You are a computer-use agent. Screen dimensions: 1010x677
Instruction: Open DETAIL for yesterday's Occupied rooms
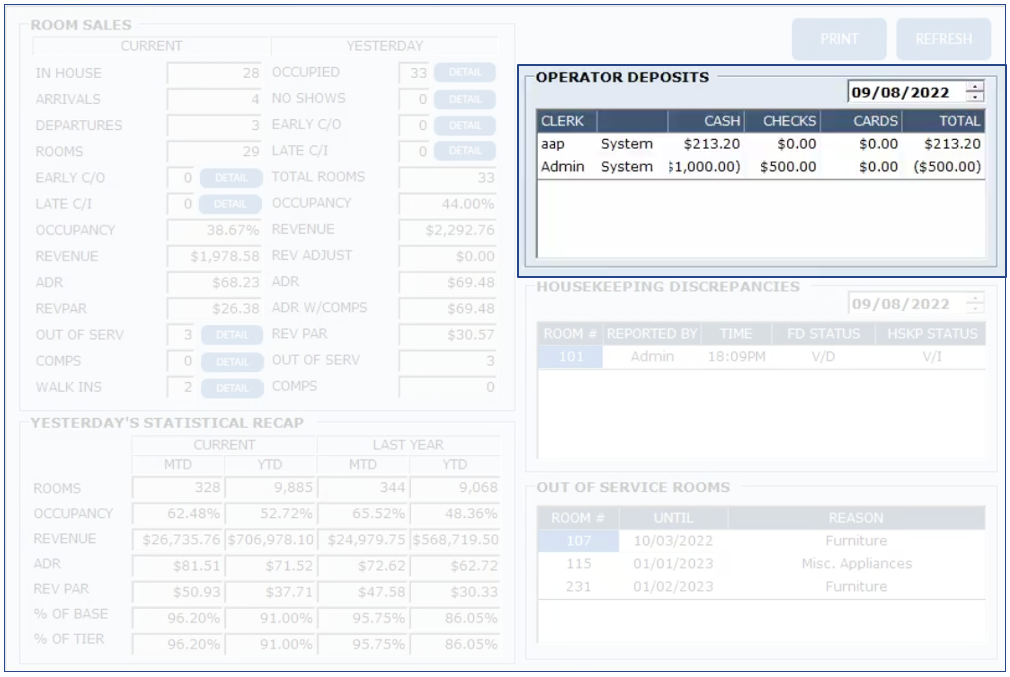pyautogui.click(x=464, y=73)
